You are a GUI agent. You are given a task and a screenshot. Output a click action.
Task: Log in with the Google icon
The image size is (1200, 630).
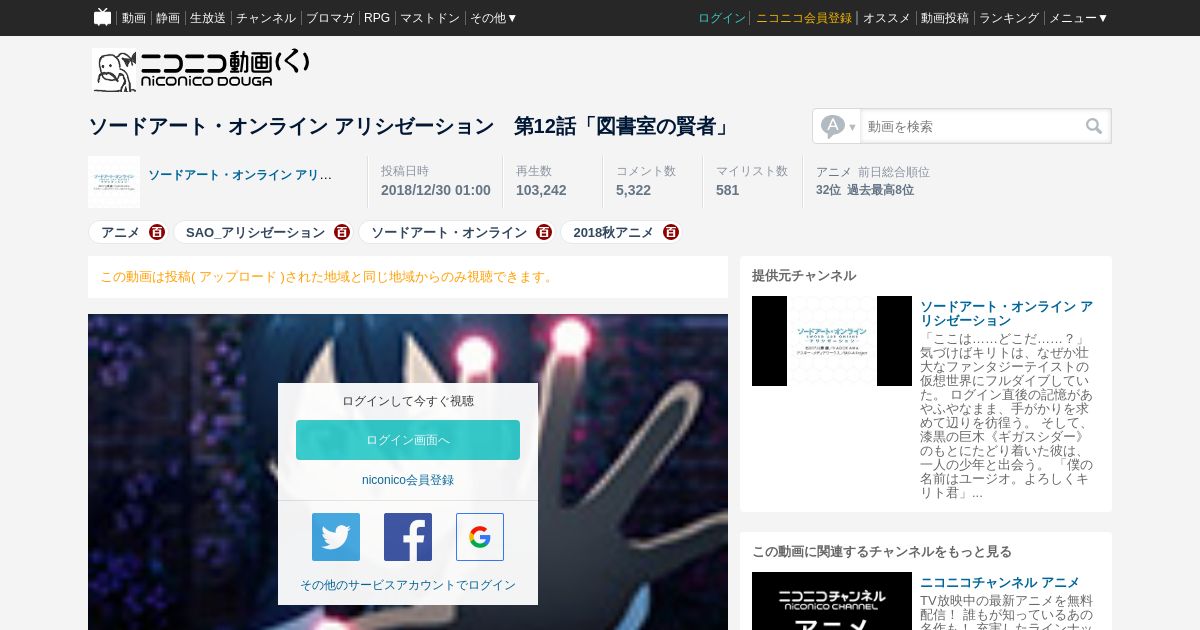coord(480,537)
